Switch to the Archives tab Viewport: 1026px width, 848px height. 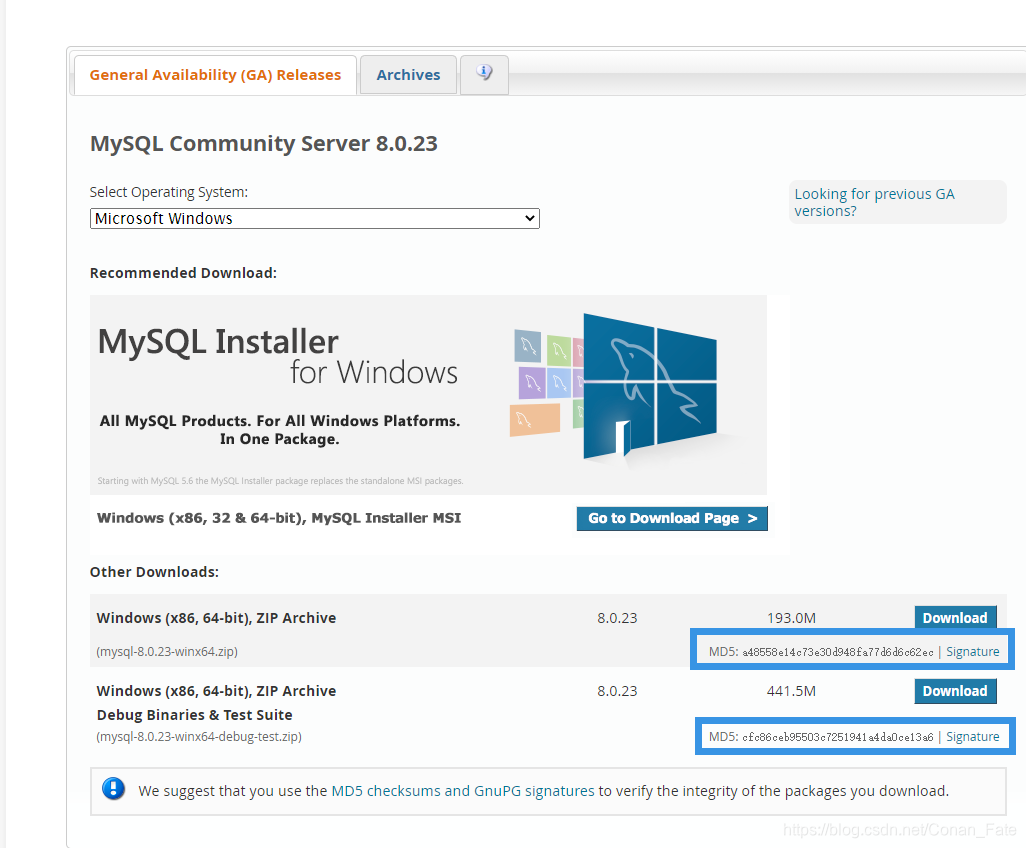coord(408,75)
